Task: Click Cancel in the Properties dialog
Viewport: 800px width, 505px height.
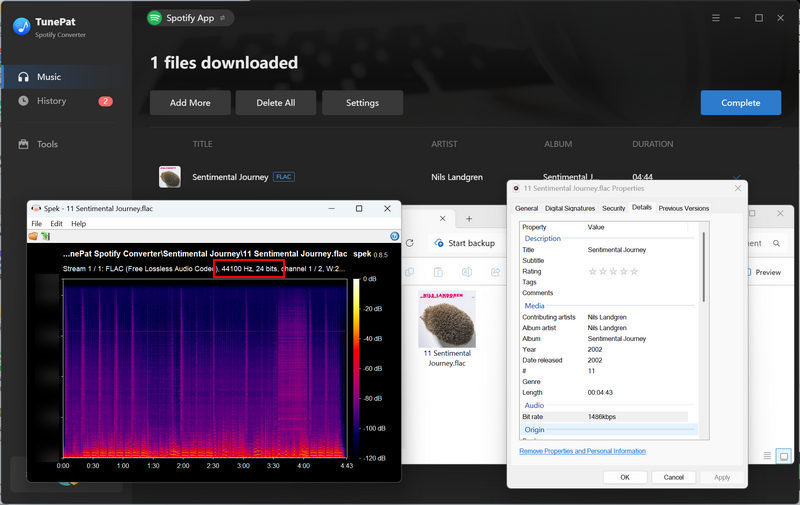Action: [673, 477]
